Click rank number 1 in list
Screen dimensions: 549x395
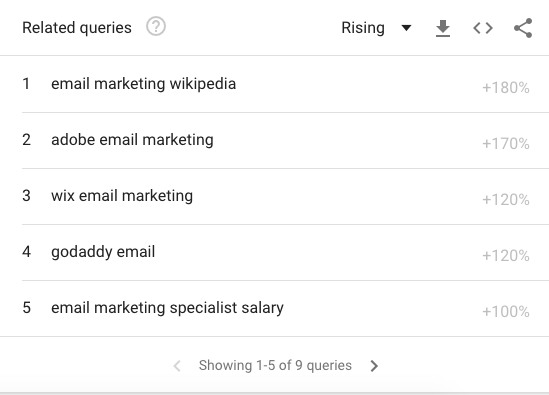pos(26,84)
